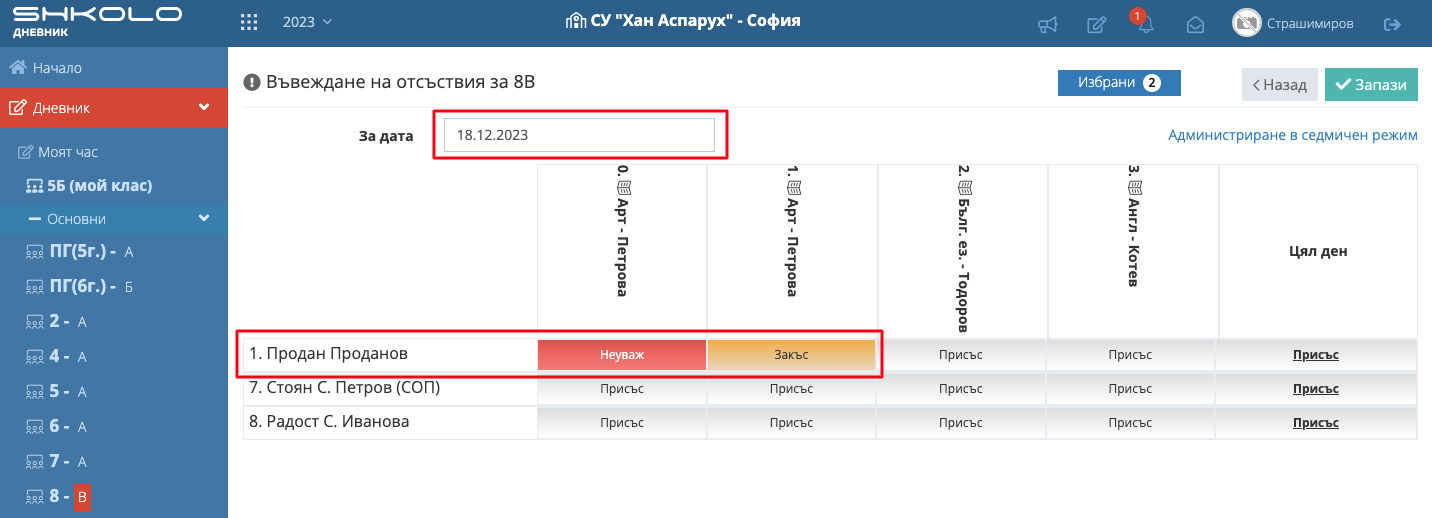
Task: Go to Начало in sidebar
Action: tap(45, 68)
